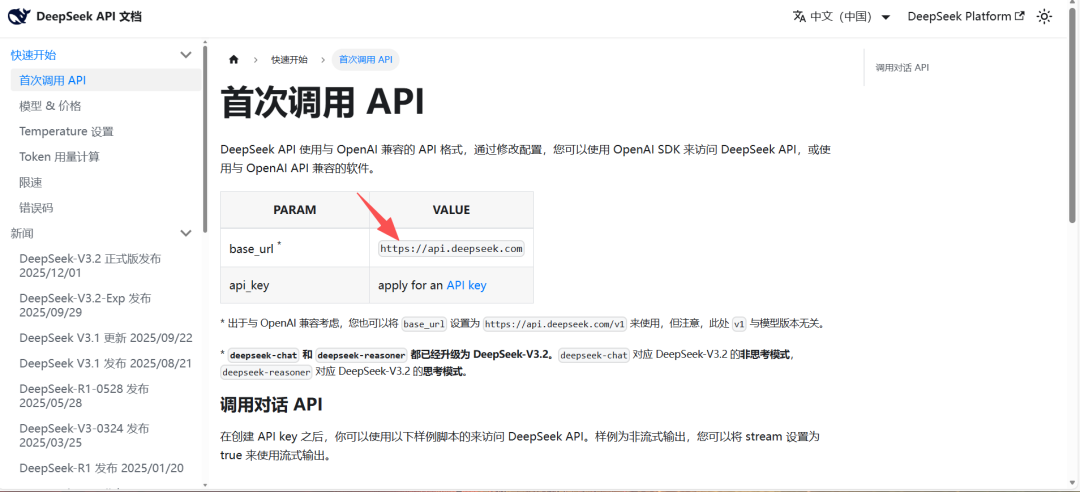Click the https://api.deepseek.com value cell
Image resolution: width=1080 pixels, height=492 pixels.
pos(451,249)
